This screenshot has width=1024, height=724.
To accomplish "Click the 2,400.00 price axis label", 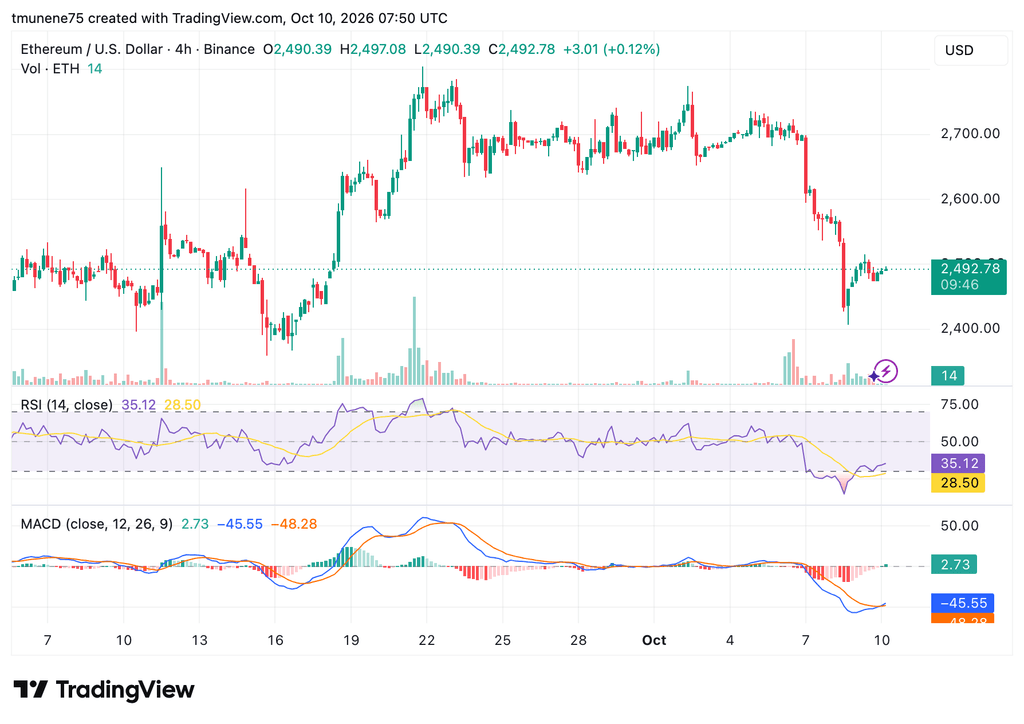I will coord(970,328).
